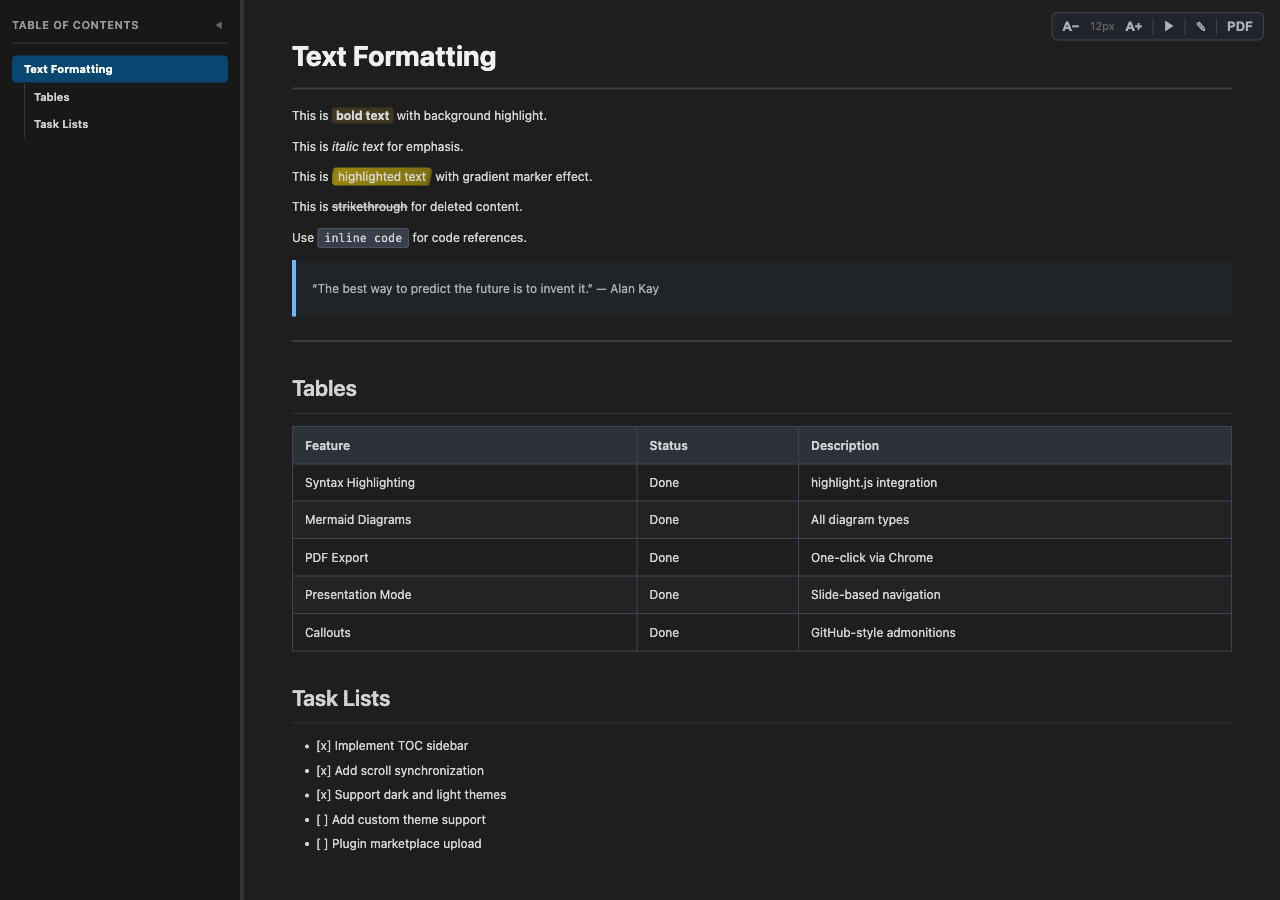This screenshot has height=900, width=1280.
Task: Click the "Task Lists" page heading
Action: 341,698
